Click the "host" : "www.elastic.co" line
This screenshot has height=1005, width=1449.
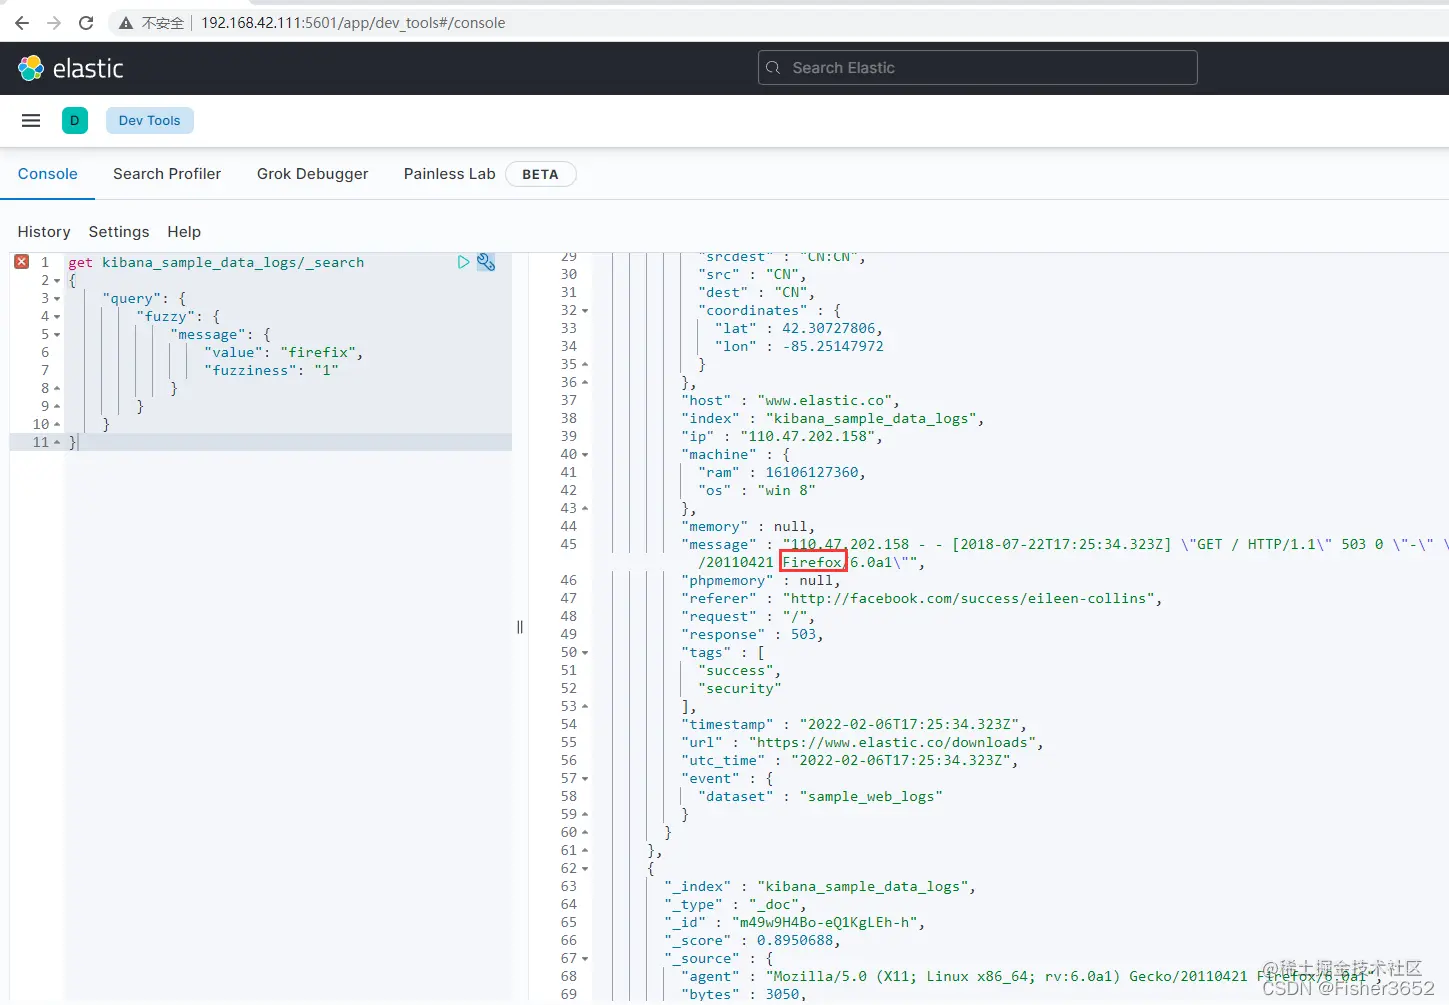point(790,400)
